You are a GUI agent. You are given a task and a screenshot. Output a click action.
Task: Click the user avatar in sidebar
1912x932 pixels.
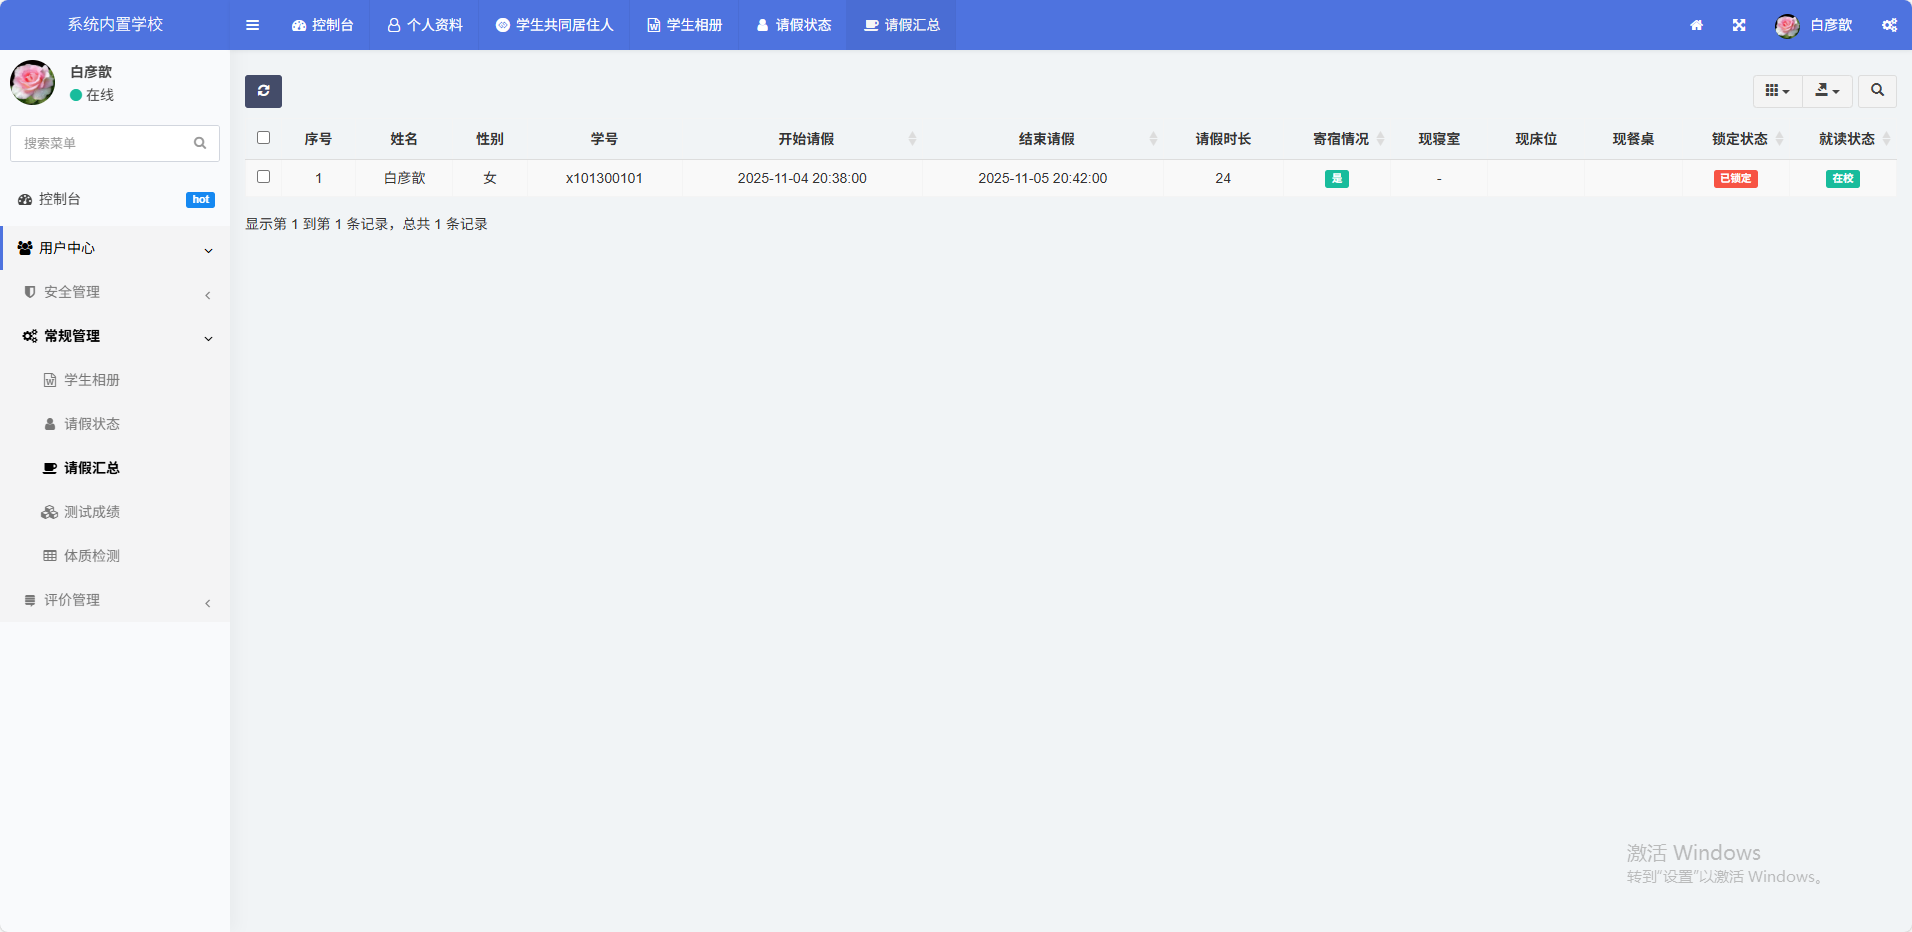tap(32, 83)
